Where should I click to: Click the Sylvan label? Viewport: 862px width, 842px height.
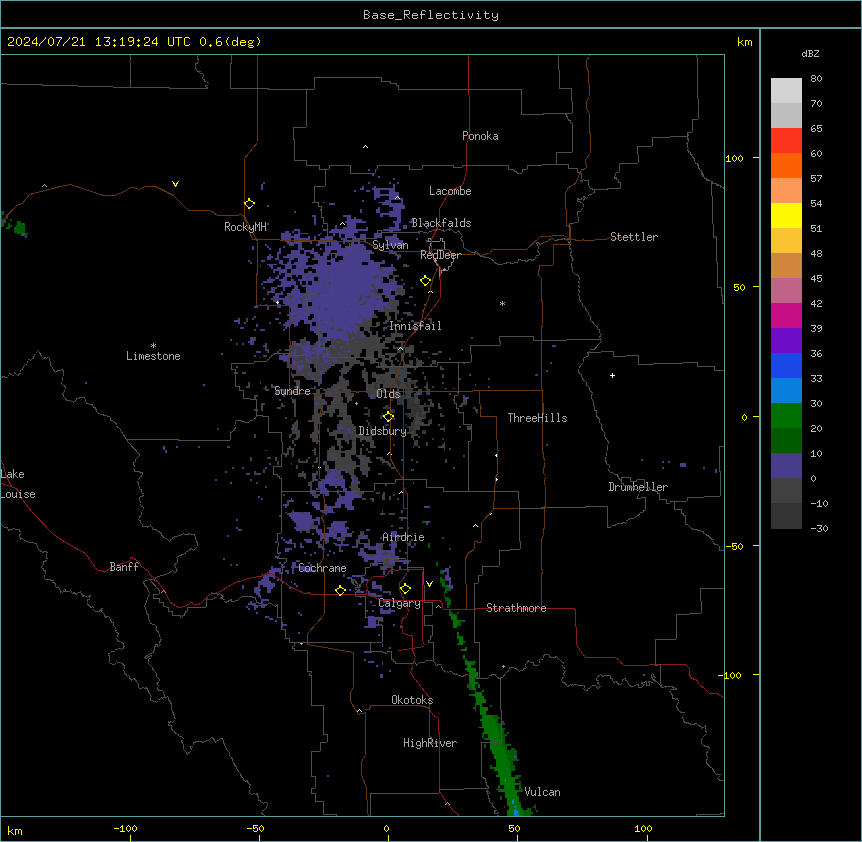click(390, 245)
